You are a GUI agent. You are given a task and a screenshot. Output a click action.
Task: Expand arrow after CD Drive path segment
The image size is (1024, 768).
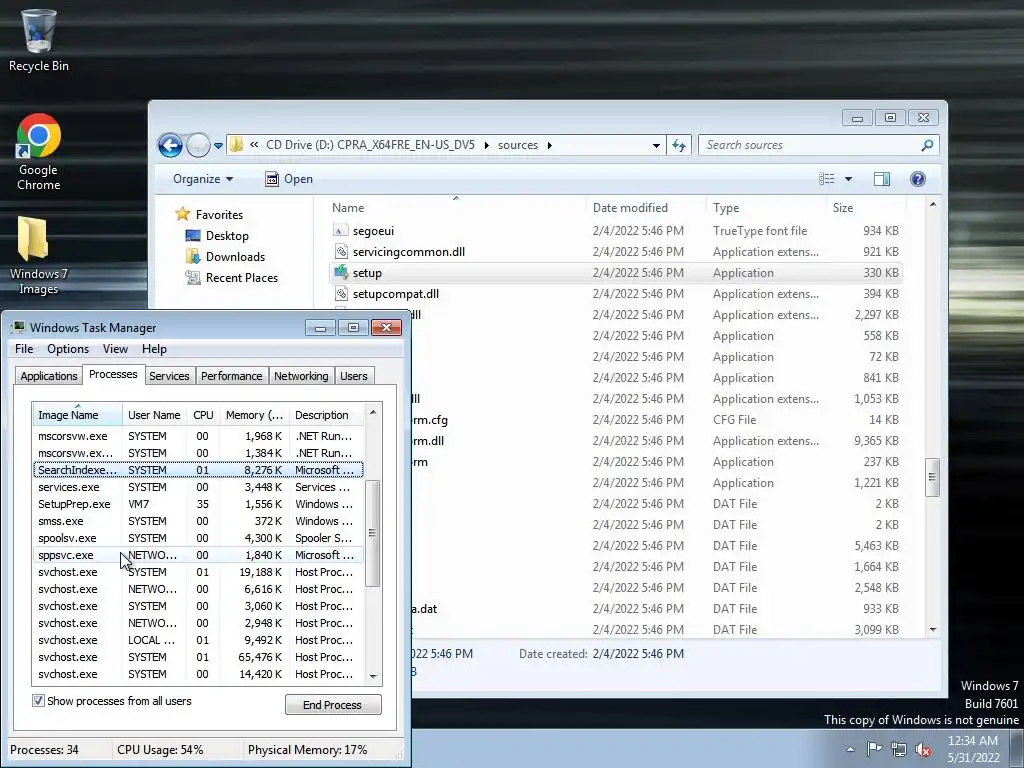coord(487,145)
